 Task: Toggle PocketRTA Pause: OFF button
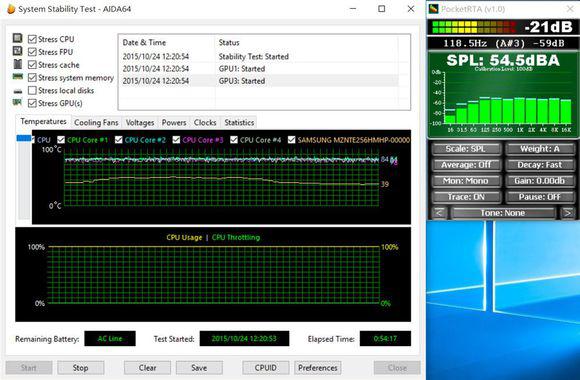[x=540, y=196]
